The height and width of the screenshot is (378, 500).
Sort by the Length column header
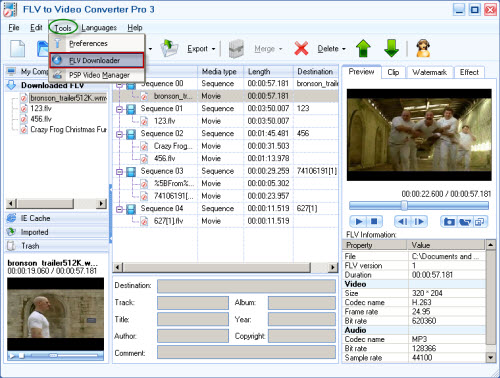click(269, 72)
